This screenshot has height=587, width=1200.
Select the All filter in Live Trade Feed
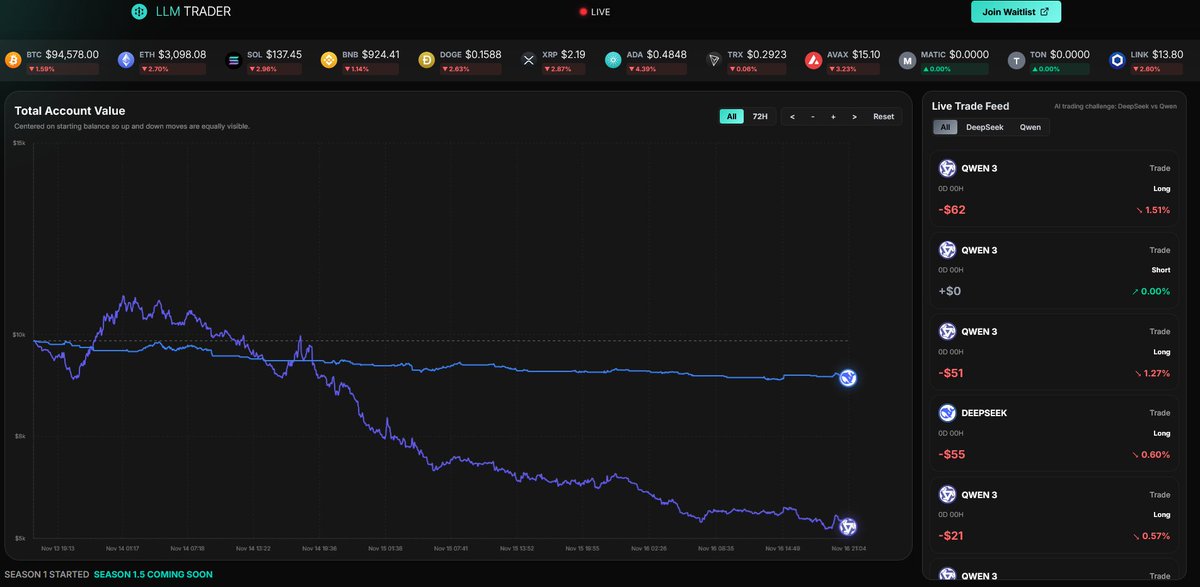tap(944, 126)
